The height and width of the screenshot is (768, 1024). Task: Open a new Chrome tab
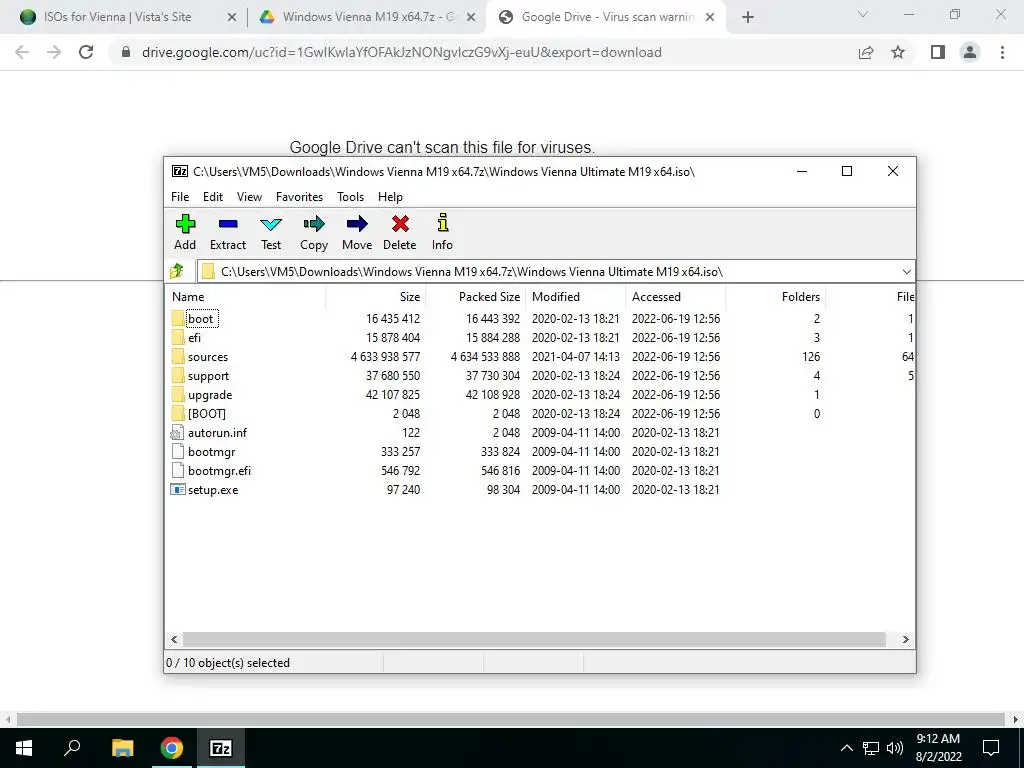coord(748,18)
